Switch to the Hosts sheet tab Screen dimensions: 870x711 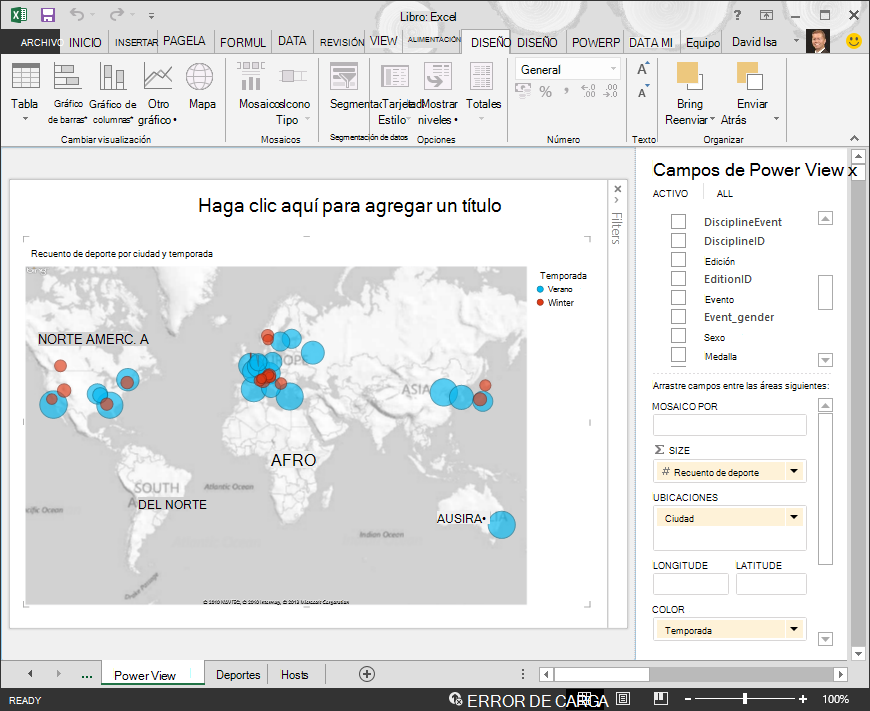(295, 674)
